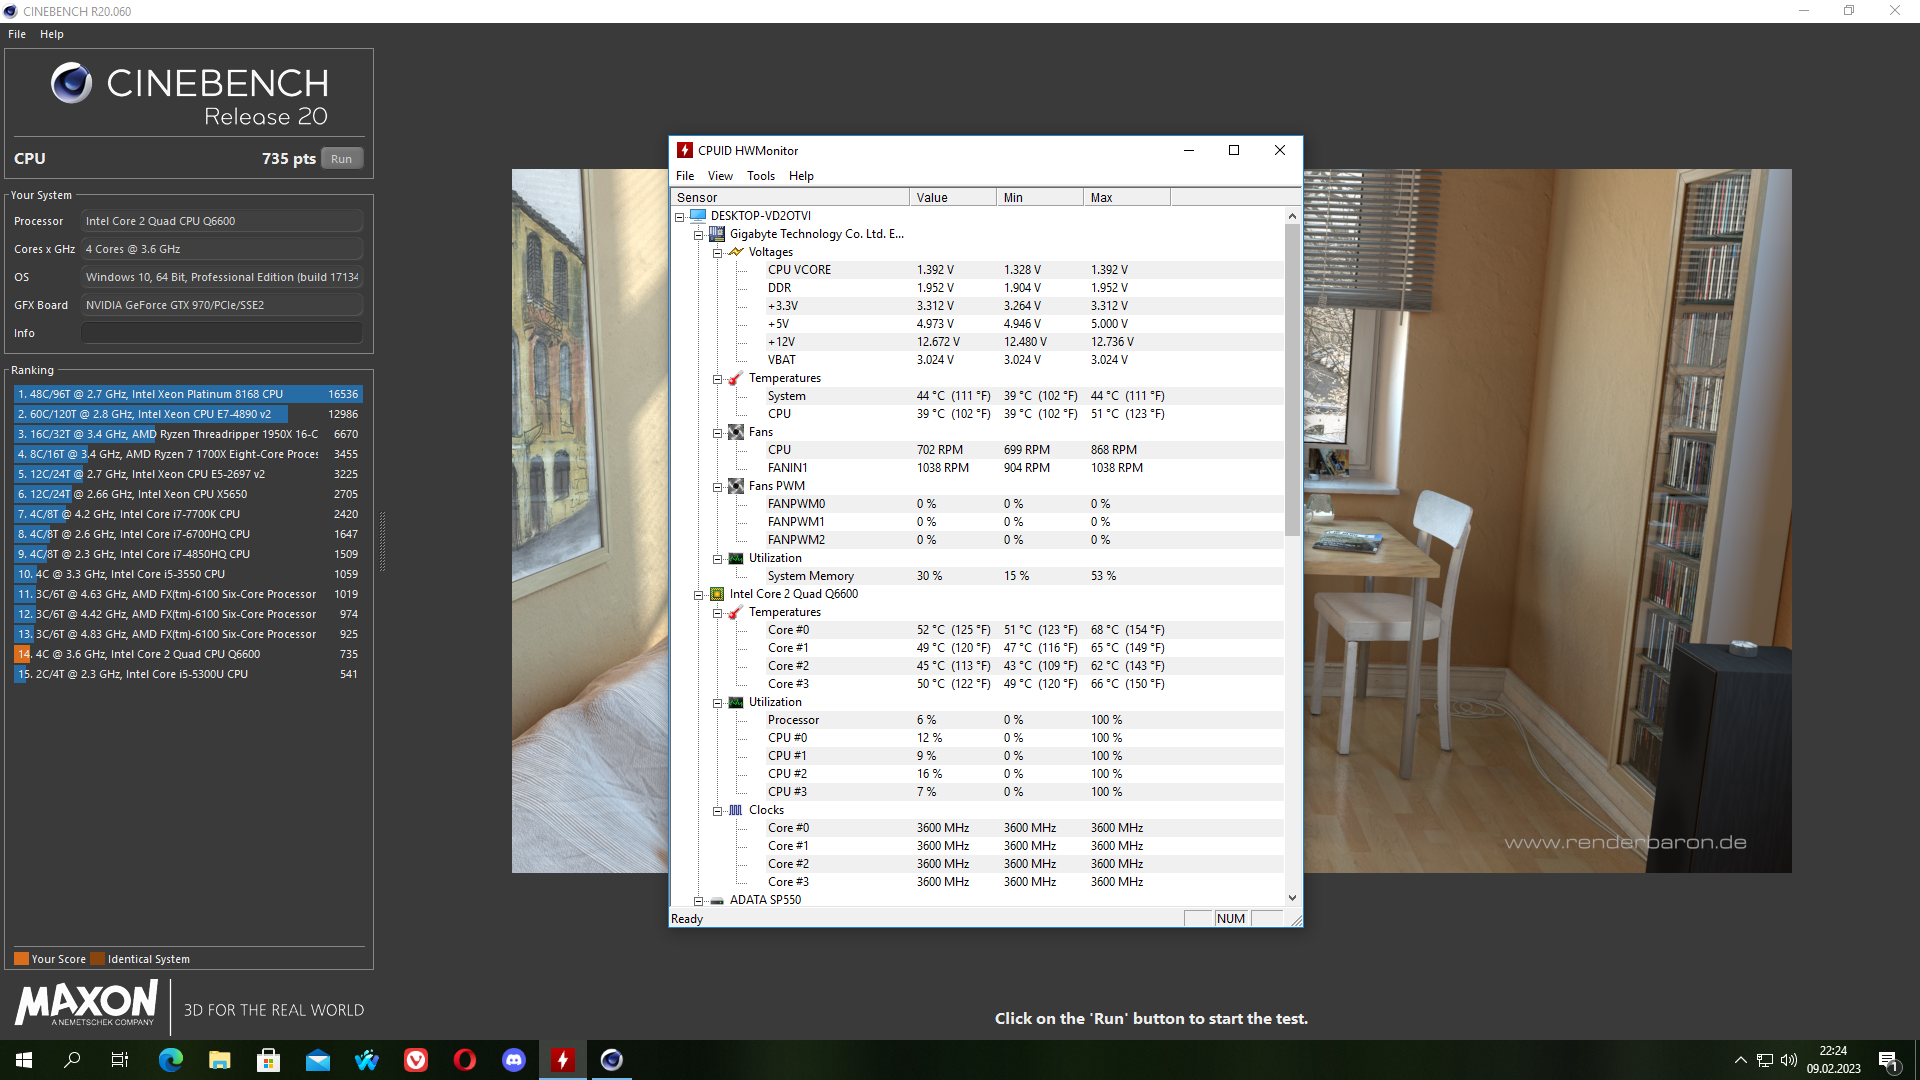Click the Max column header
Viewport: 1920px width, 1080px height.
[x=1125, y=198]
